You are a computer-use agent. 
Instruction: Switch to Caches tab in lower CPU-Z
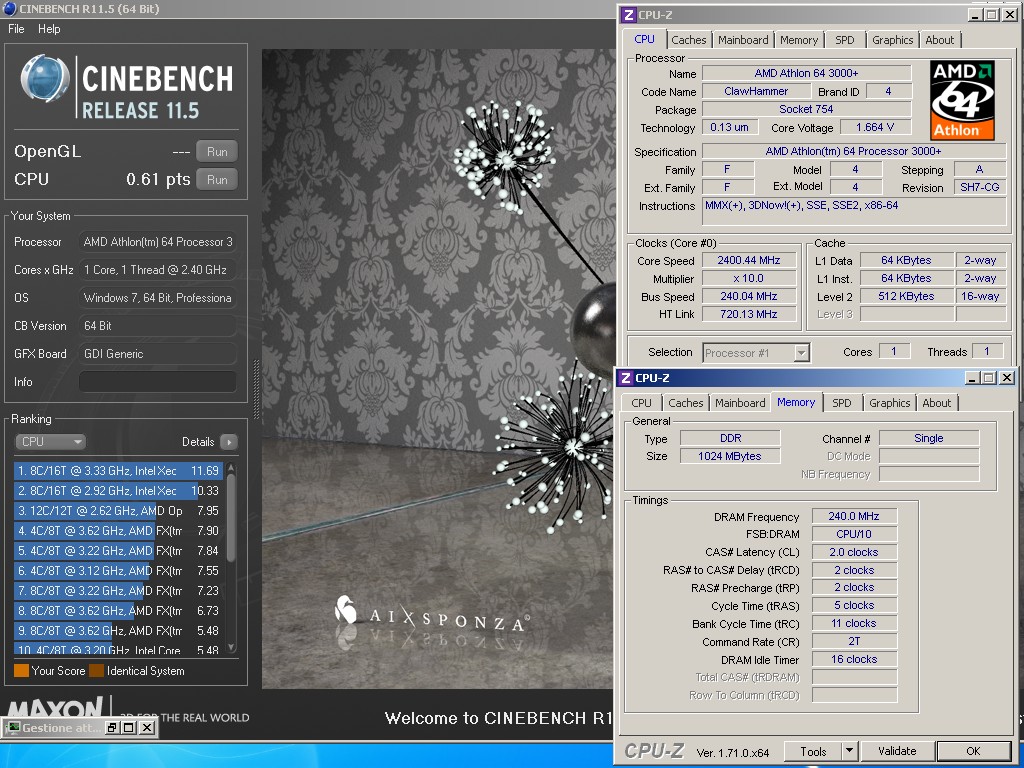[686, 403]
